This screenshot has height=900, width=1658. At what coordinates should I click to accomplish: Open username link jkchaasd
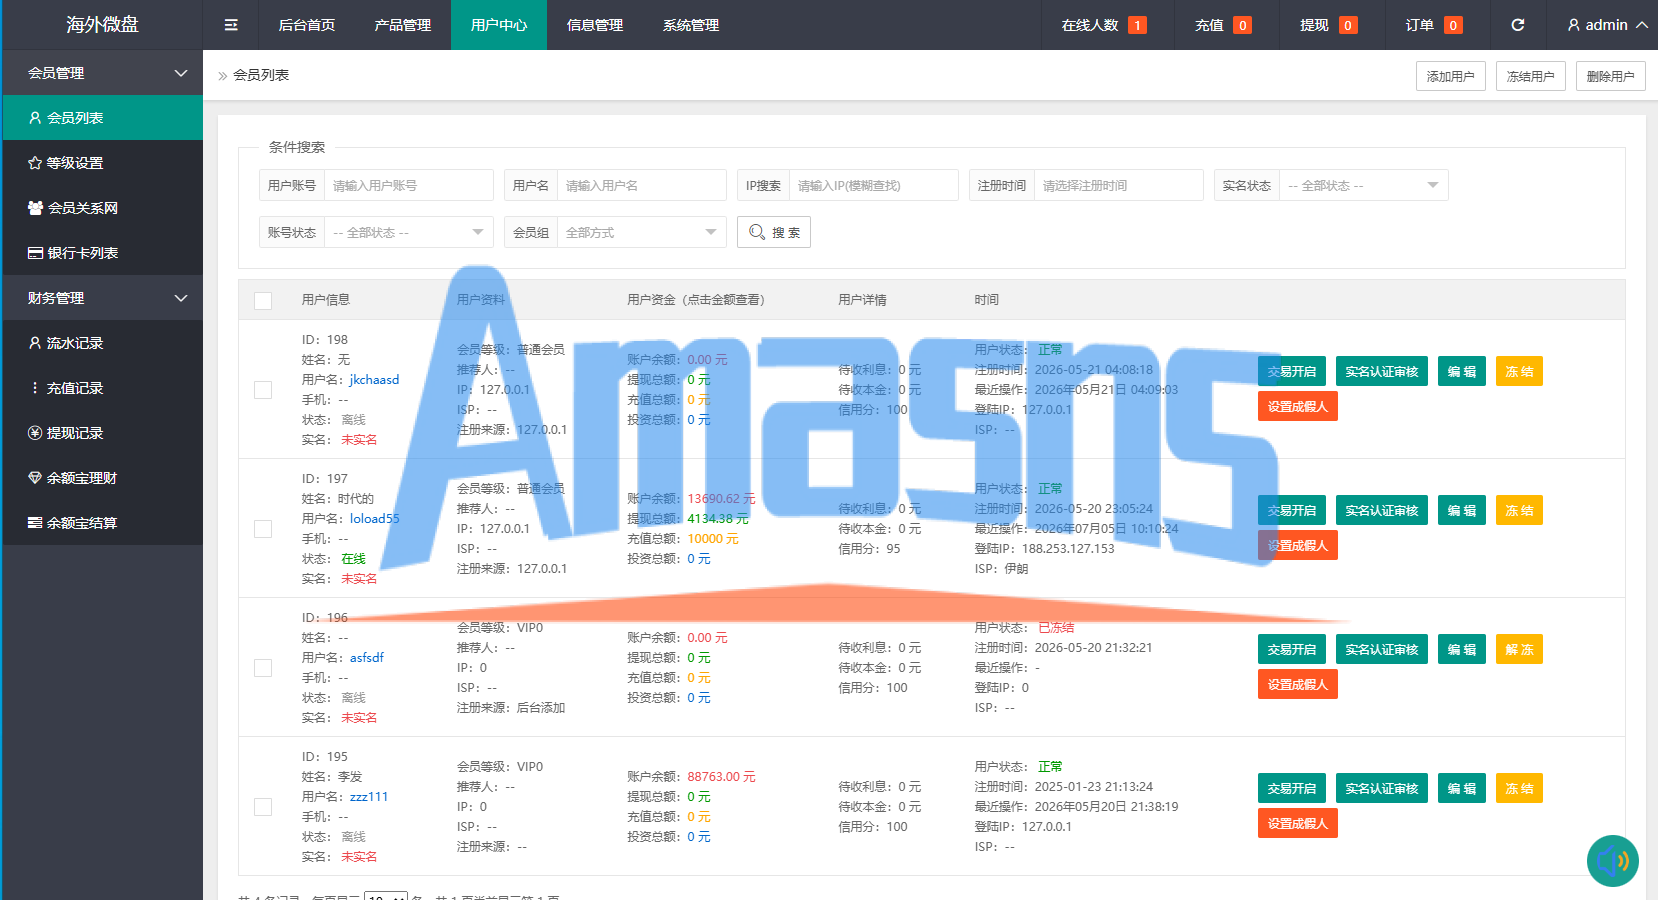pos(374,380)
